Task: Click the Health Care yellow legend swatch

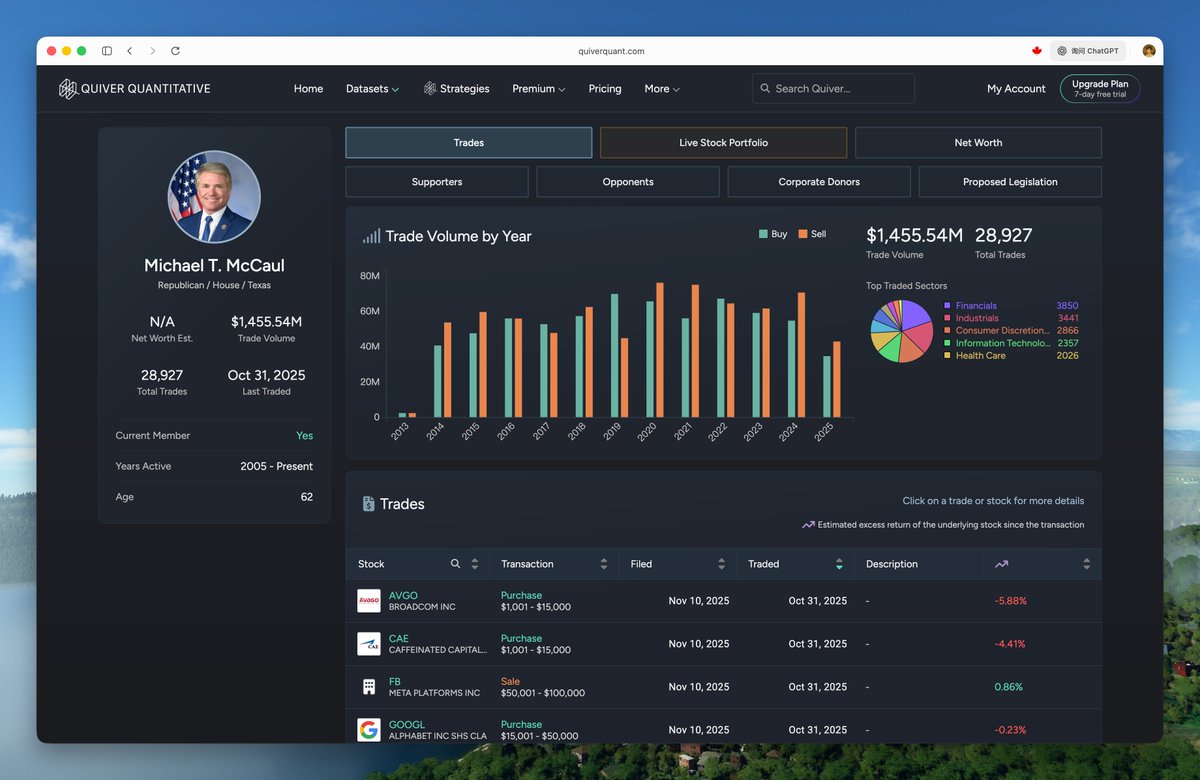Action: click(947, 356)
